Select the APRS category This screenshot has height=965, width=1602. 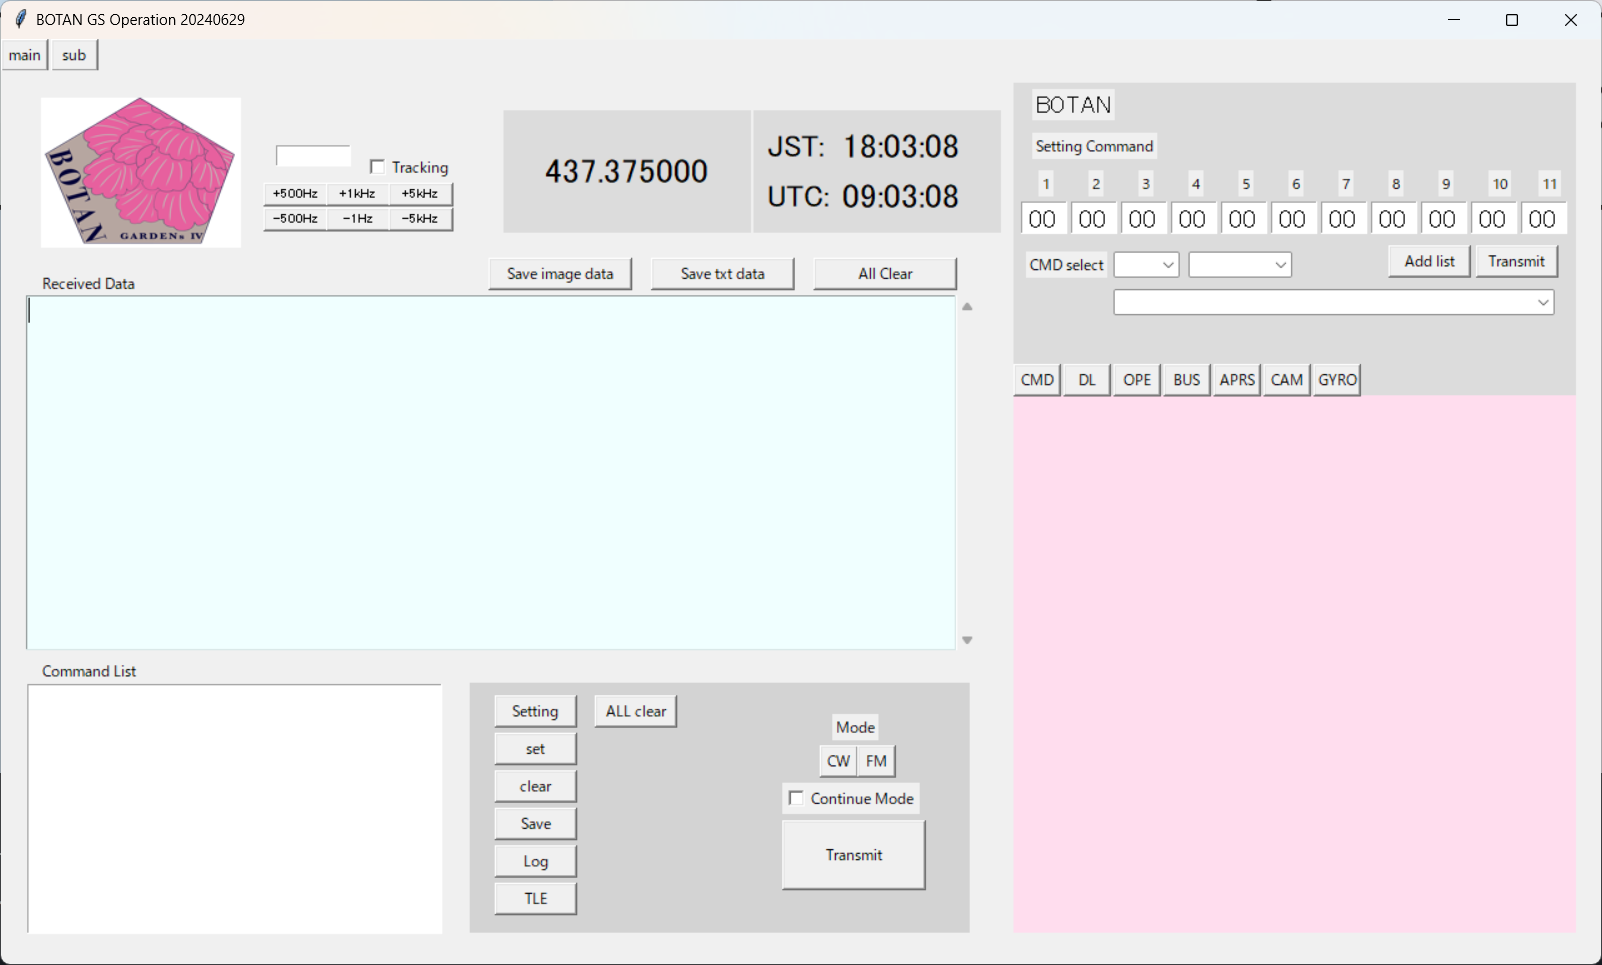1237,379
